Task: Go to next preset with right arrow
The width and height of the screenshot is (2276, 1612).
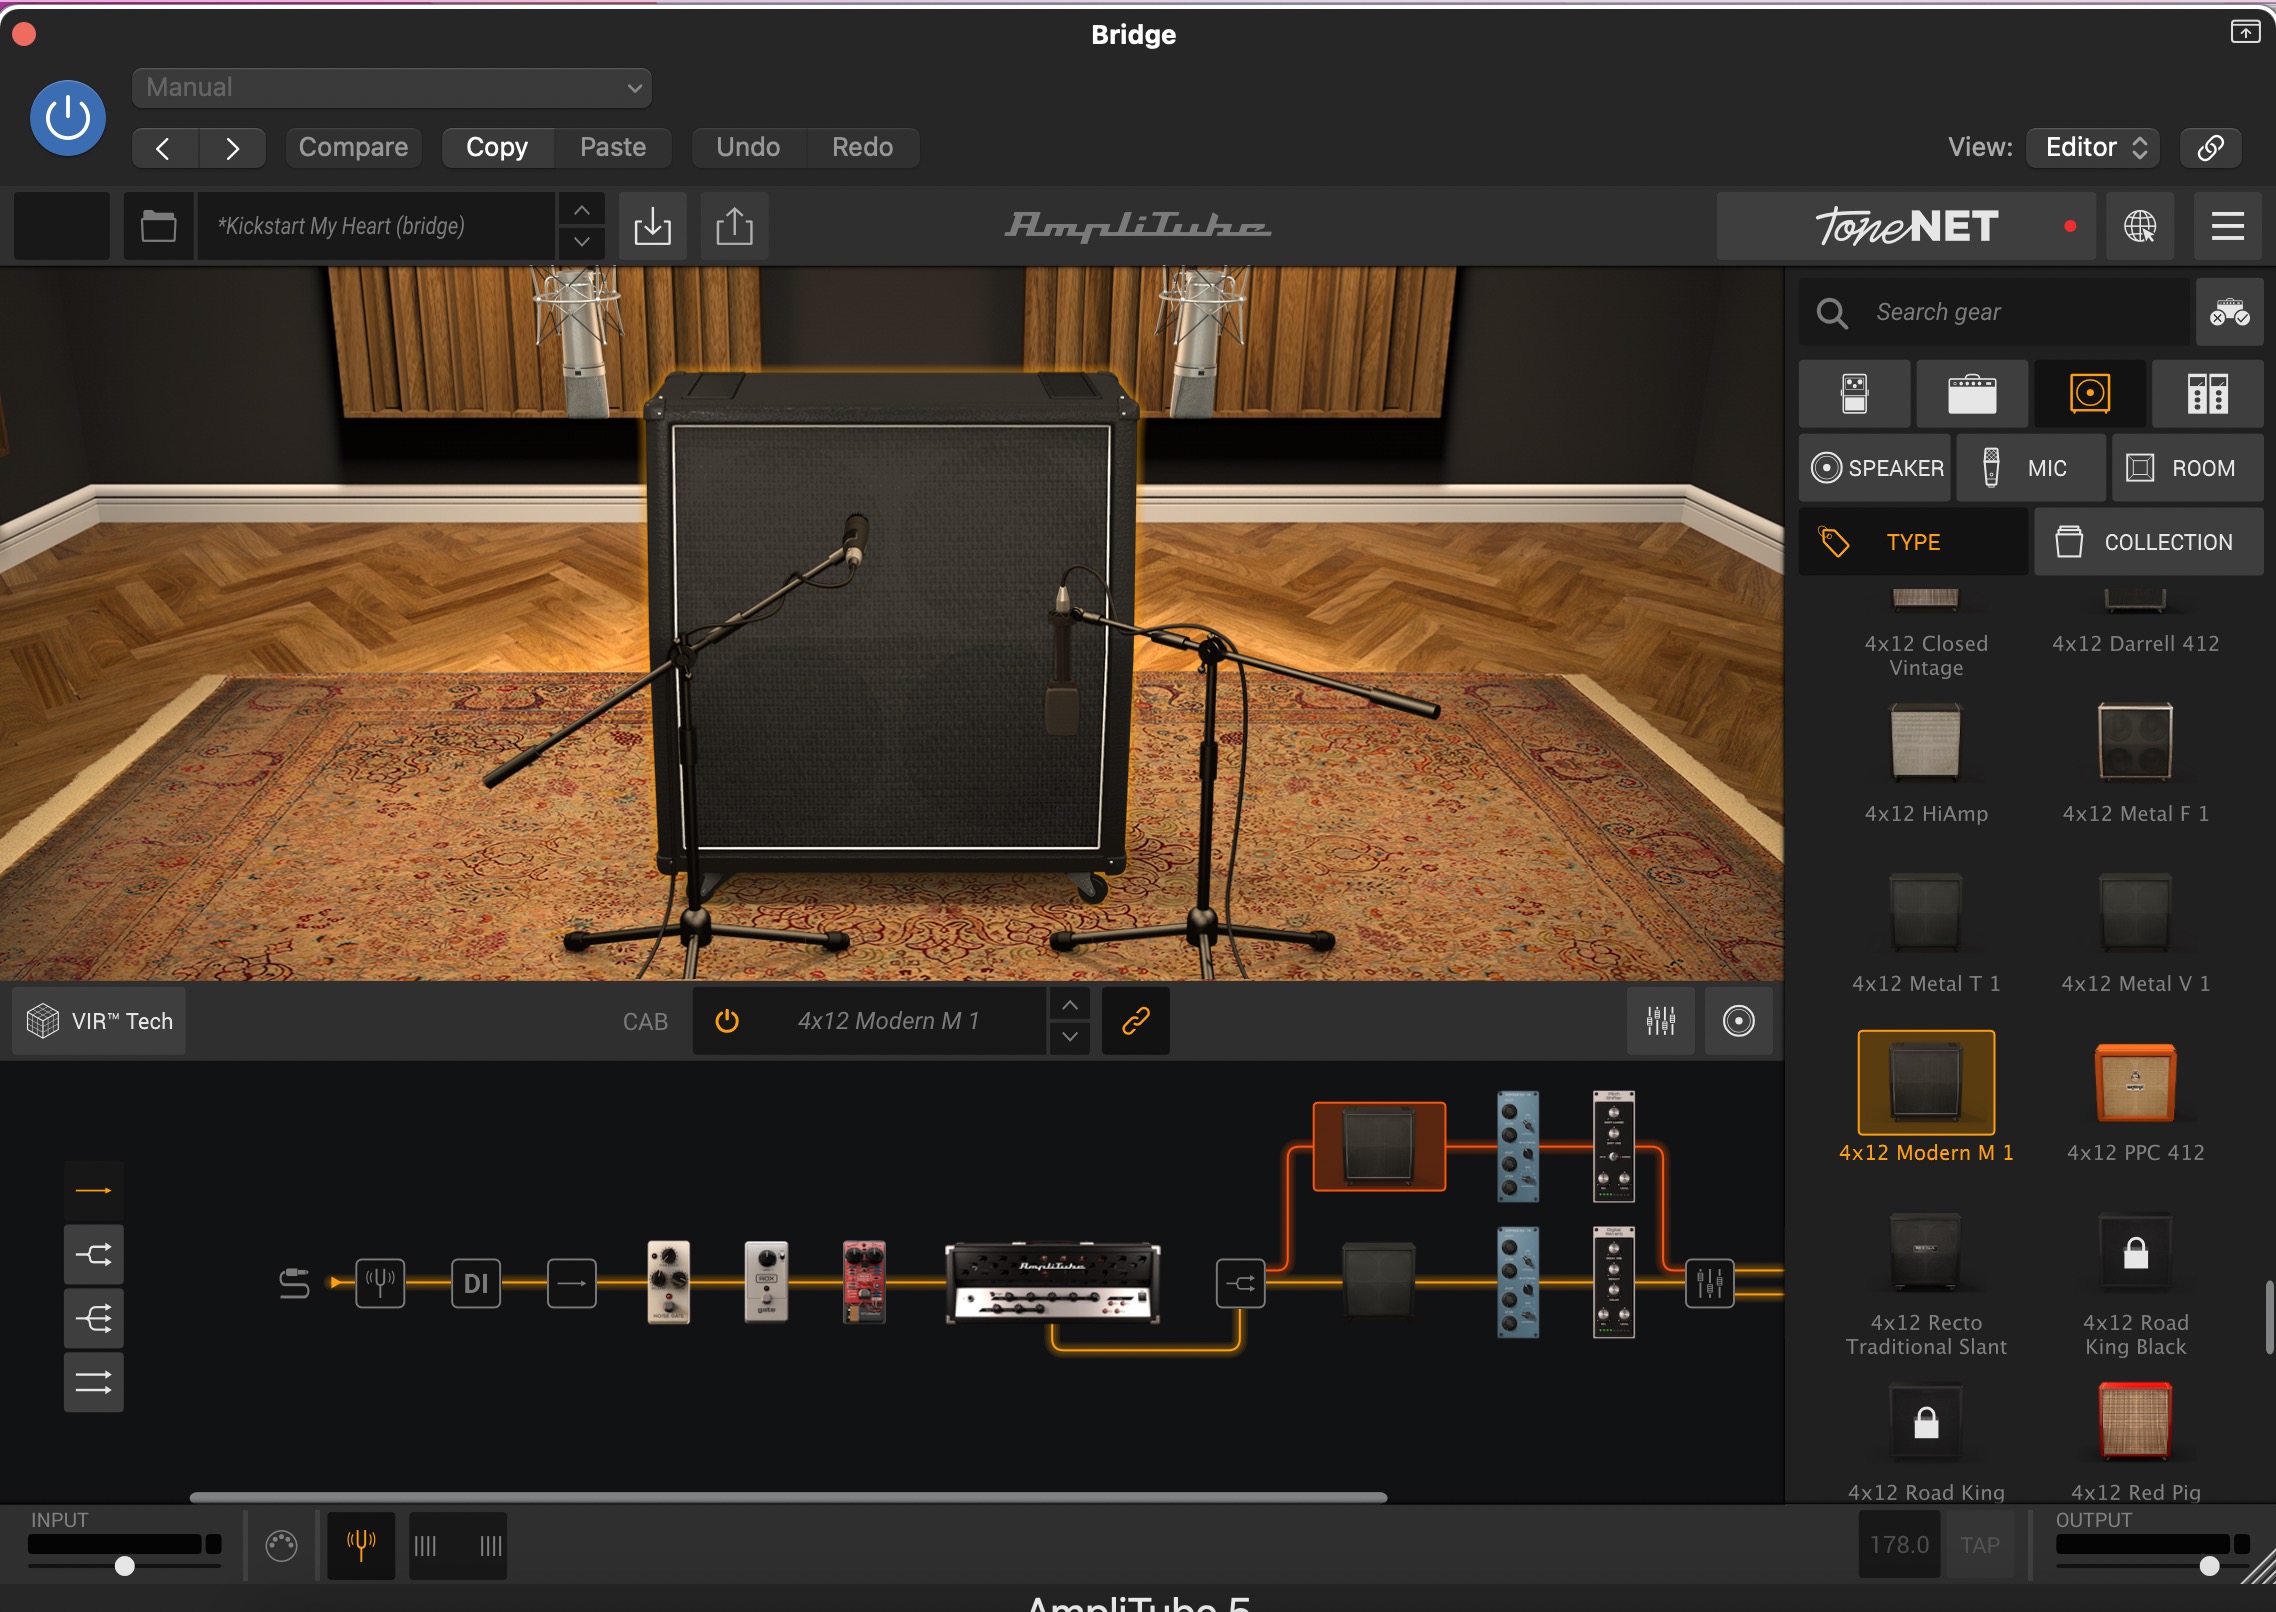Action: (232, 148)
